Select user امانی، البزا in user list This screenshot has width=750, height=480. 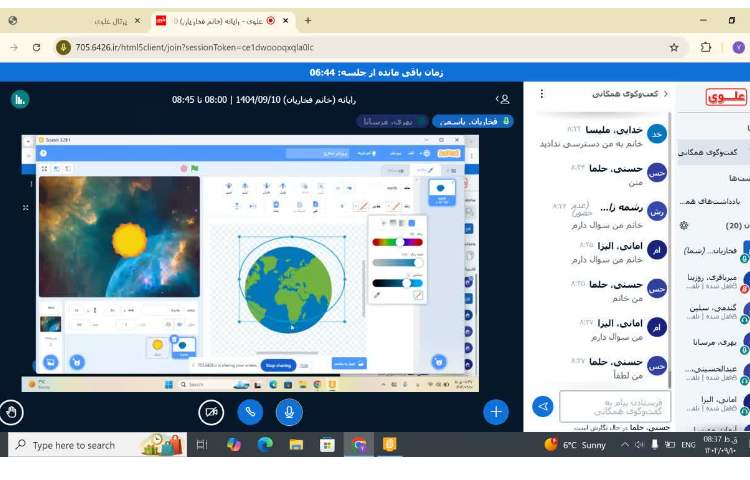coord(716,403)
